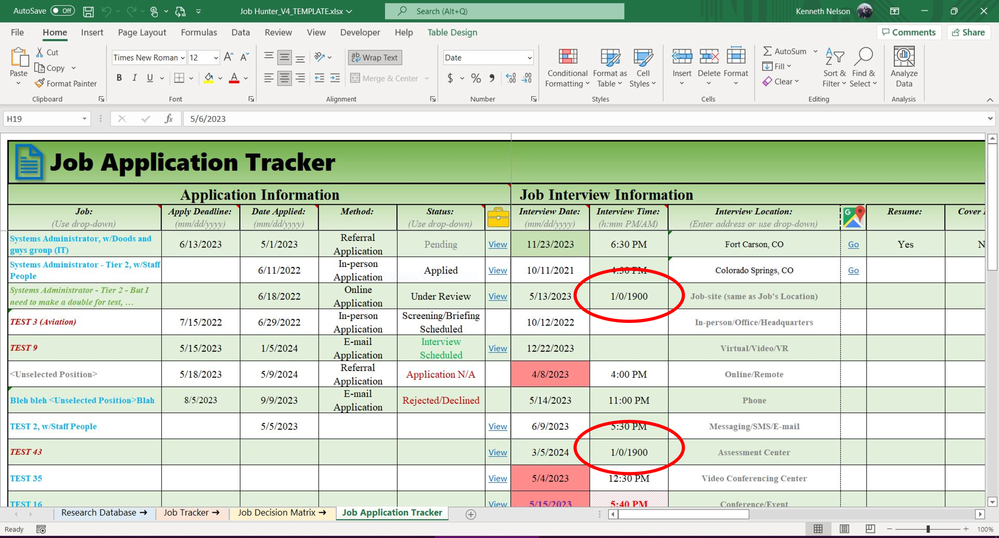Switch to the Insert tab
This screenshot has width=999, height=538.
point(92,32)
